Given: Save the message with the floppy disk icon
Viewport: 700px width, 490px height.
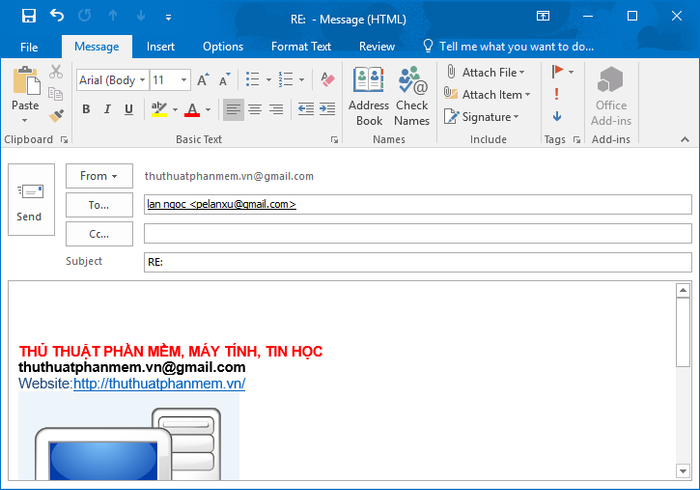Looking at the screenshot, I should point(29,17).
